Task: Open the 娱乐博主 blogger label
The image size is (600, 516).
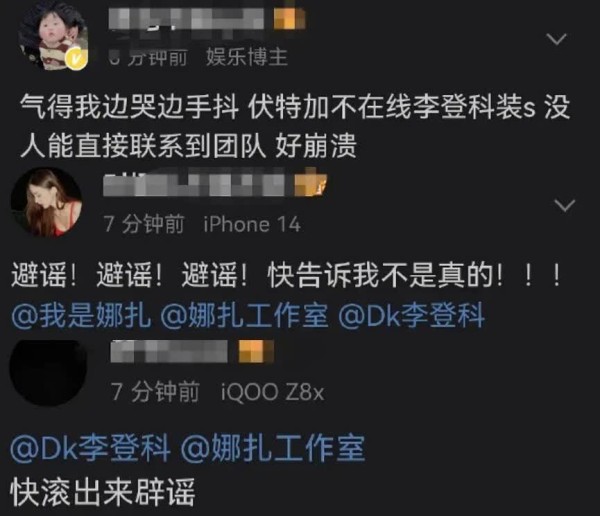Action: pos(246,58)
